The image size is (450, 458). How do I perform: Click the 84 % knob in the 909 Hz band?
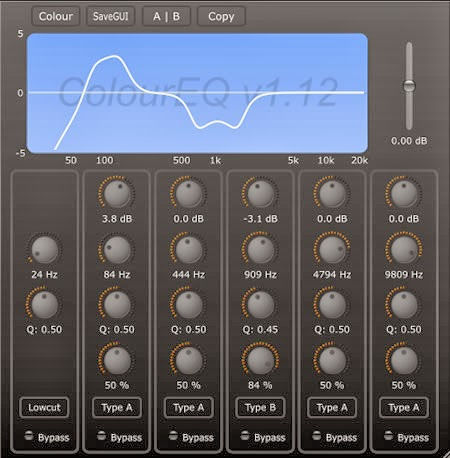pyautogui.click(x=260, y=361)
